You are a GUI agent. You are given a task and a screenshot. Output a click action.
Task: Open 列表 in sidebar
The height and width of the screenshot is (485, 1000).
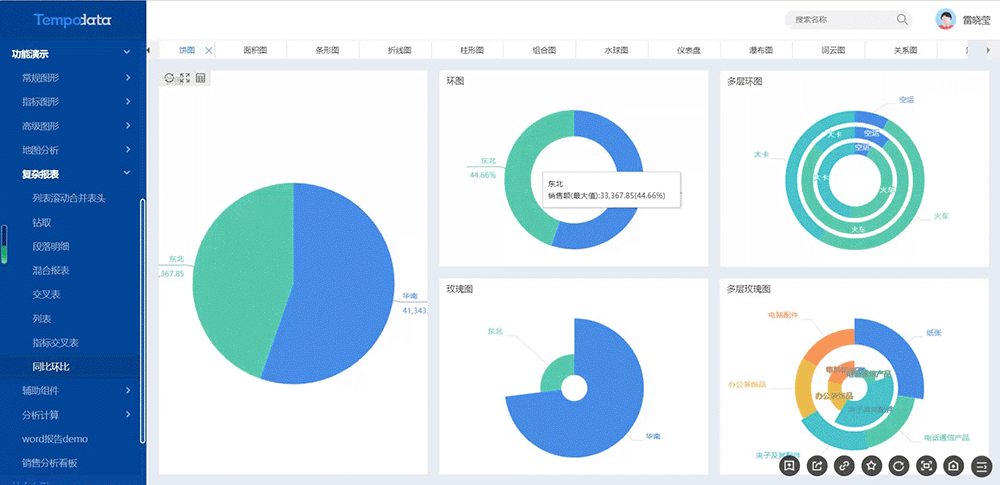[x=42, y=318]
